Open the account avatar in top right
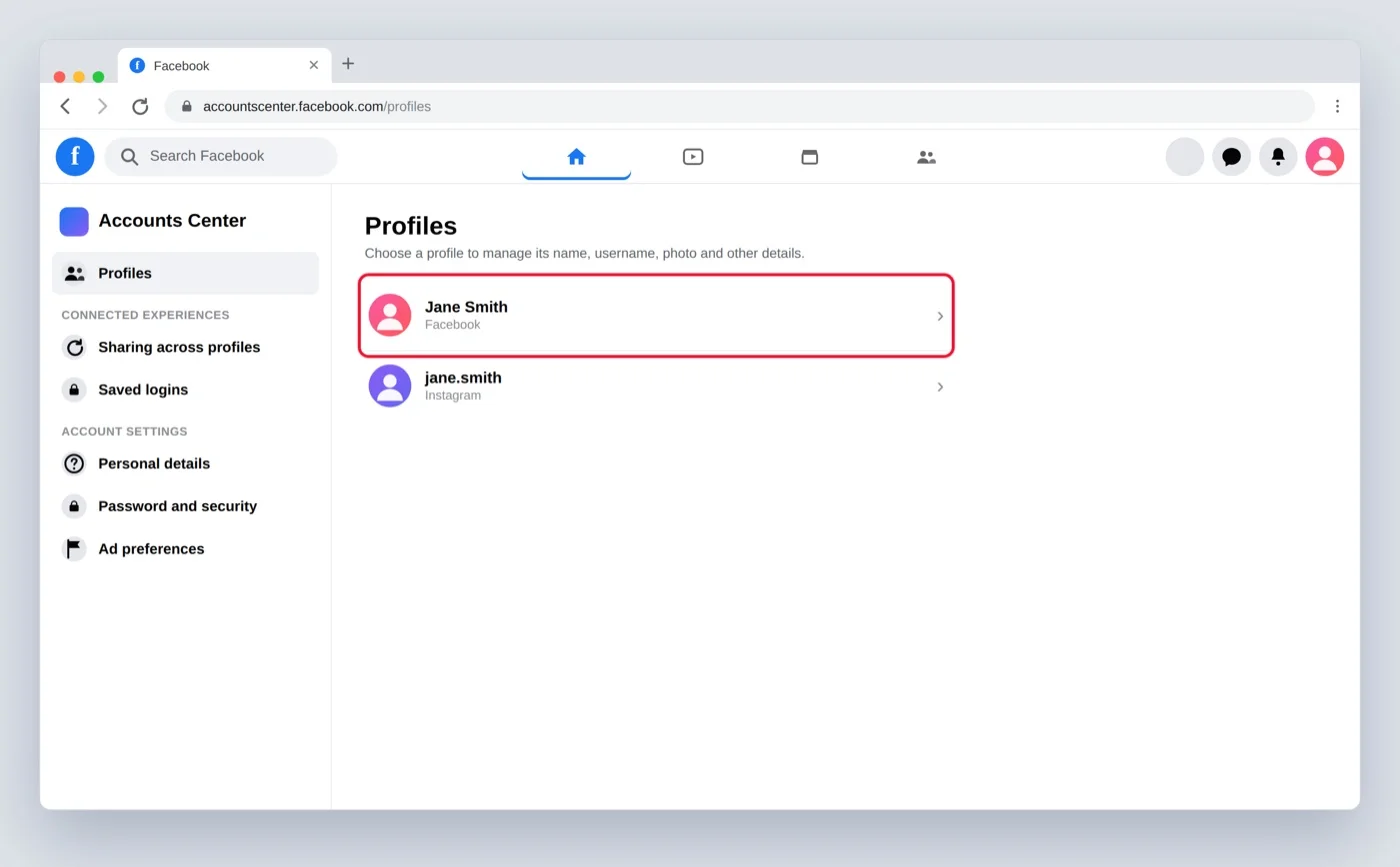The image size is (1400, 867). (1325, 156)
